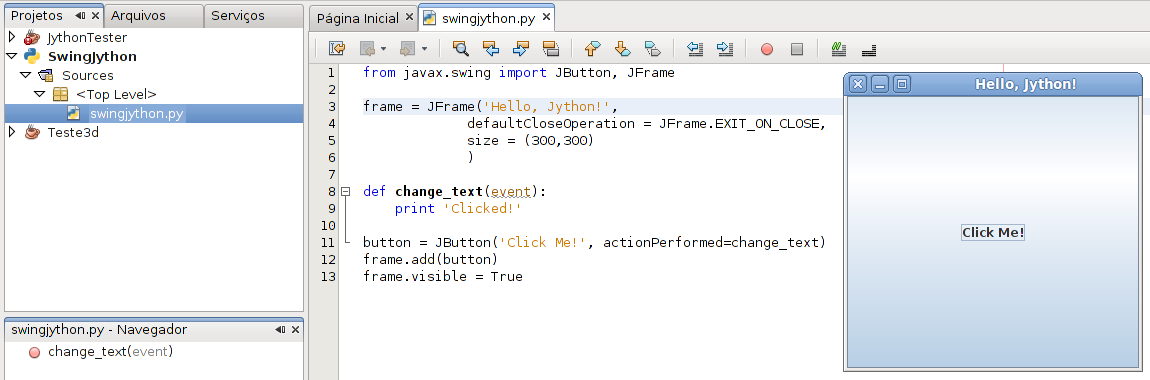Toggle Highlight Search icon

coord(551,49)
